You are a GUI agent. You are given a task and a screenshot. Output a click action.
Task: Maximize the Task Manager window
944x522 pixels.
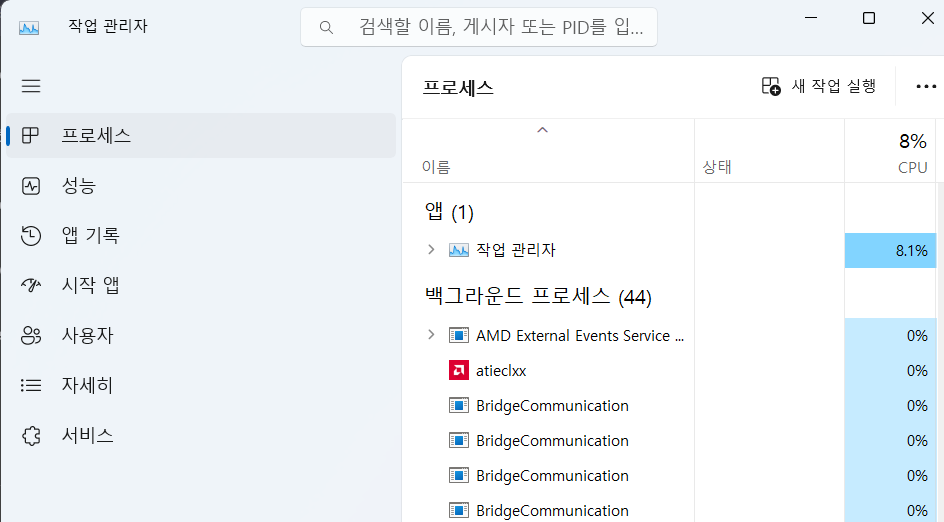coord(869,18)
